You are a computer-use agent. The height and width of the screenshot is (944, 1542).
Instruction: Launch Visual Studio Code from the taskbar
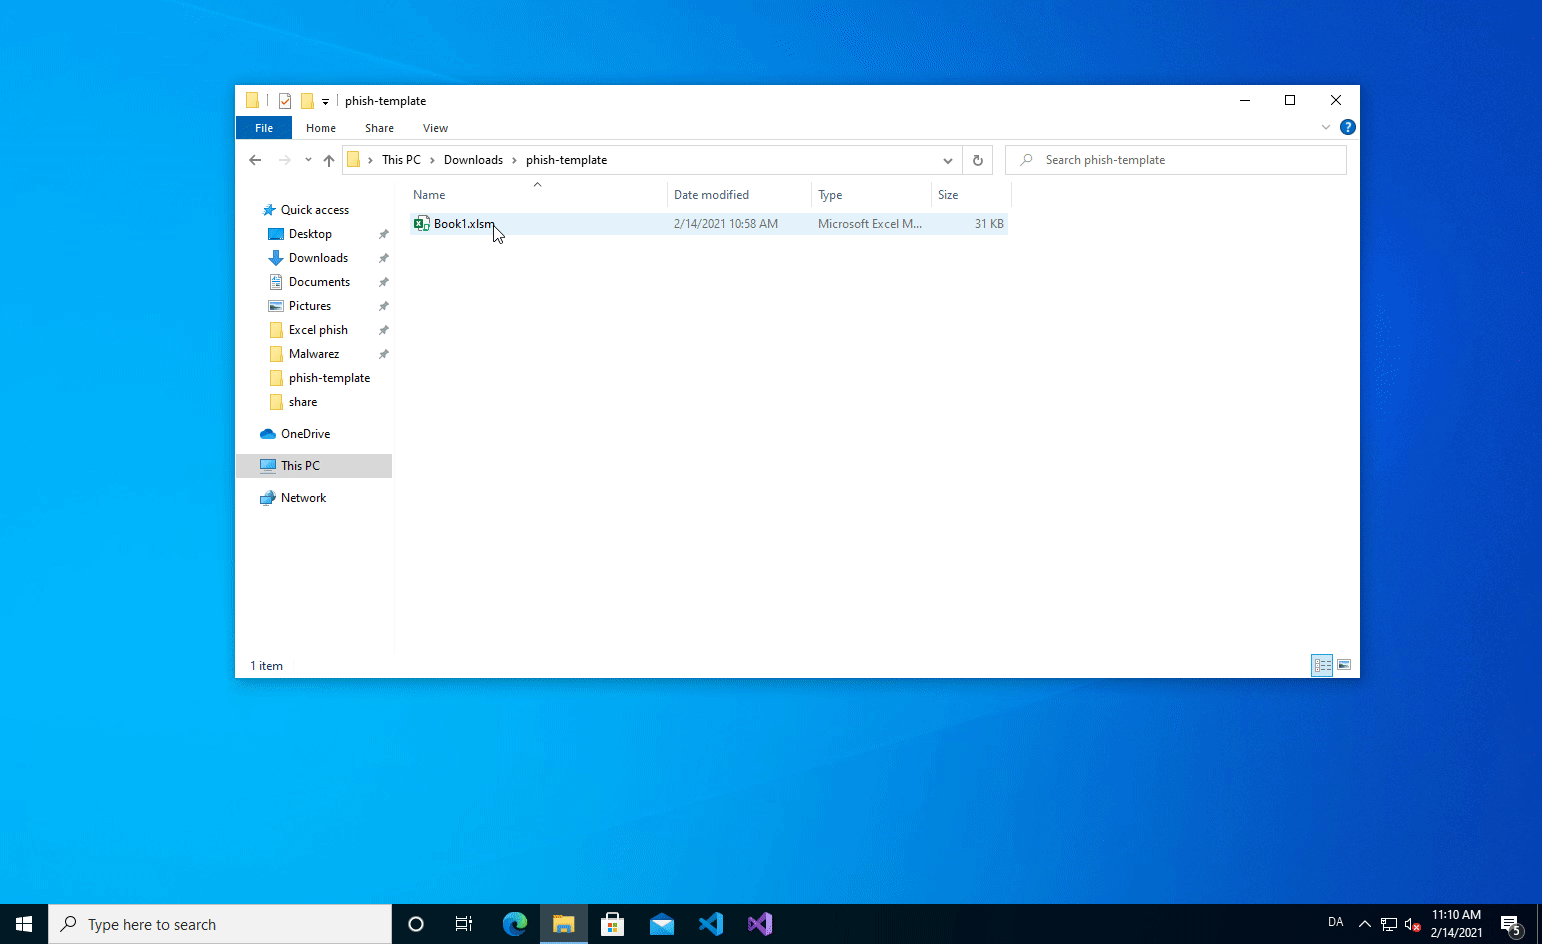point(711,924)
